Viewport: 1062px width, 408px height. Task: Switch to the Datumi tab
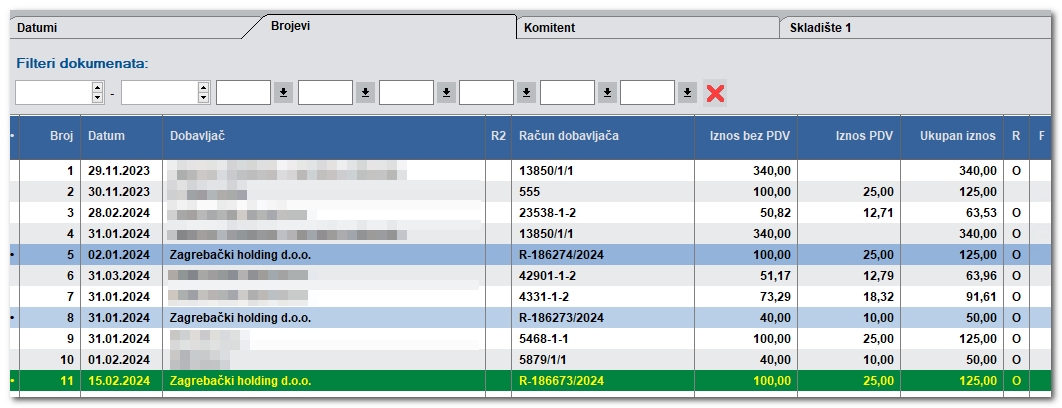click(120, 28)
